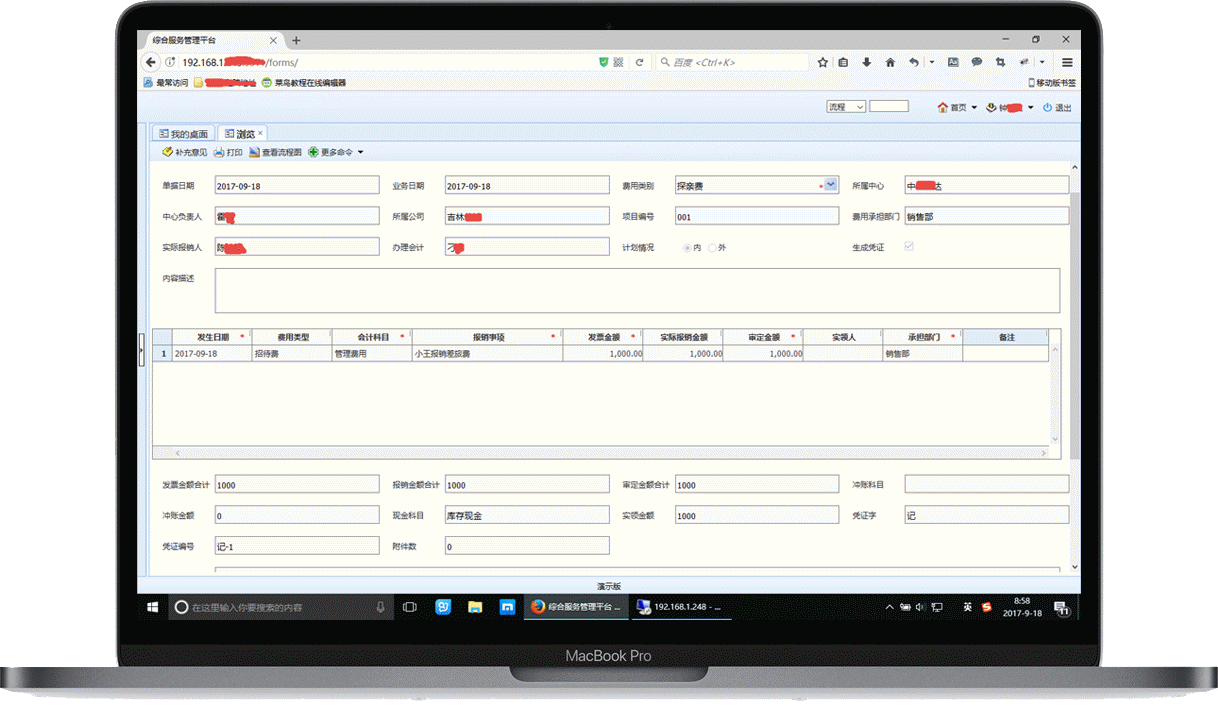The height and width of the screenshot is (706, 1218).
Task: Bookmark page with star icon
Action: (x=822, y=62)
